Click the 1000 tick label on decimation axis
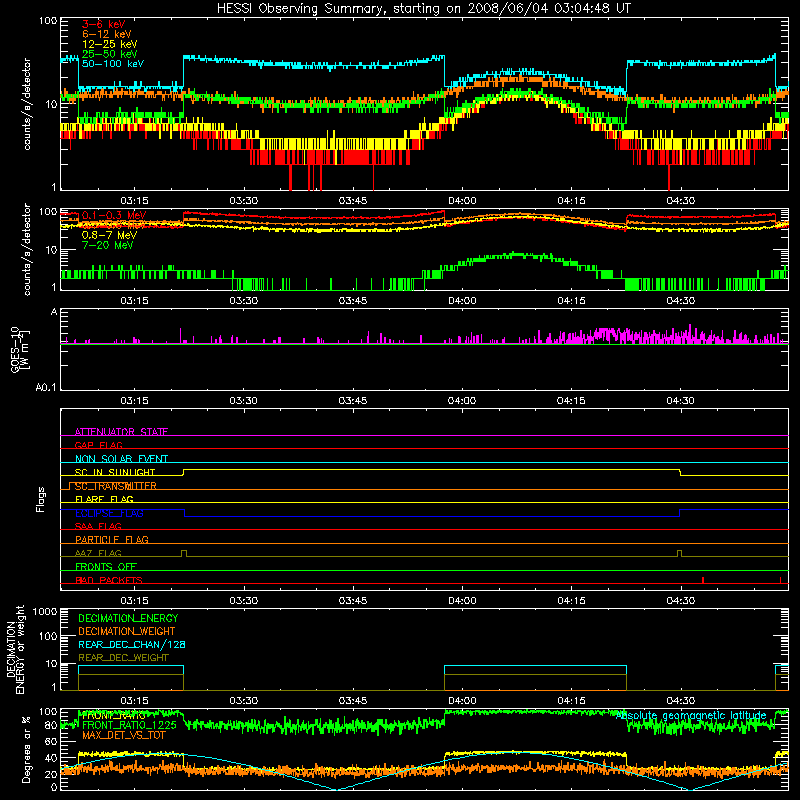Viewport: 800px width, 800px height. coord(45,612)
